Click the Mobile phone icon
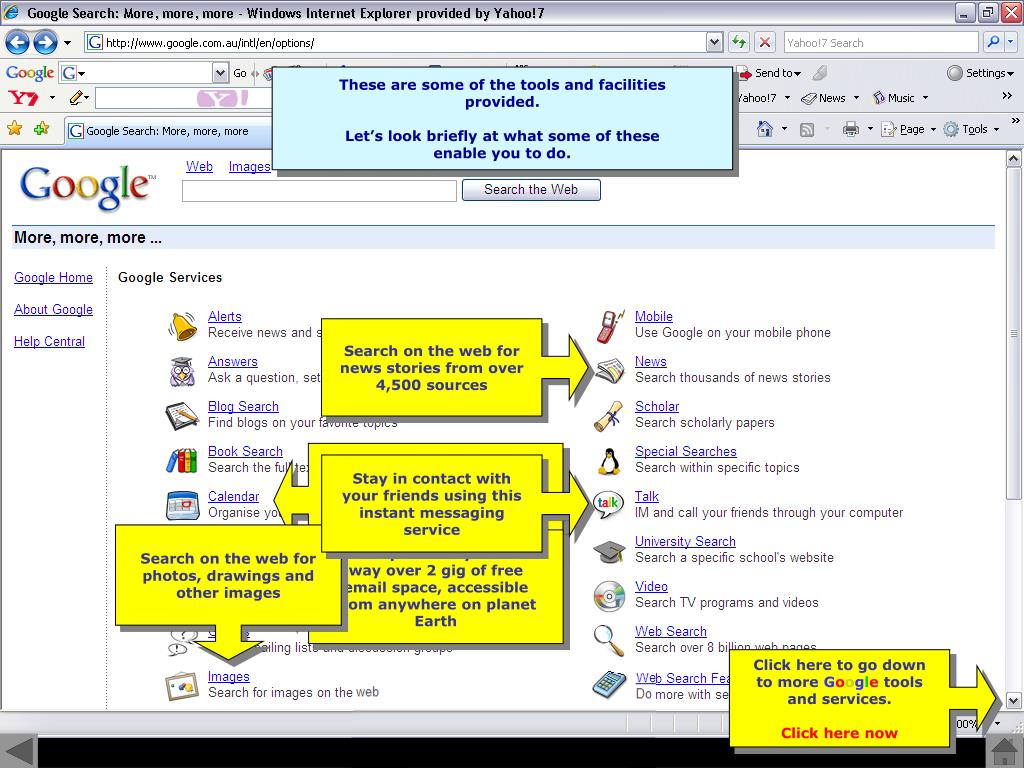The height and width of the screenshot is (768, 1024). coord(610,327)
